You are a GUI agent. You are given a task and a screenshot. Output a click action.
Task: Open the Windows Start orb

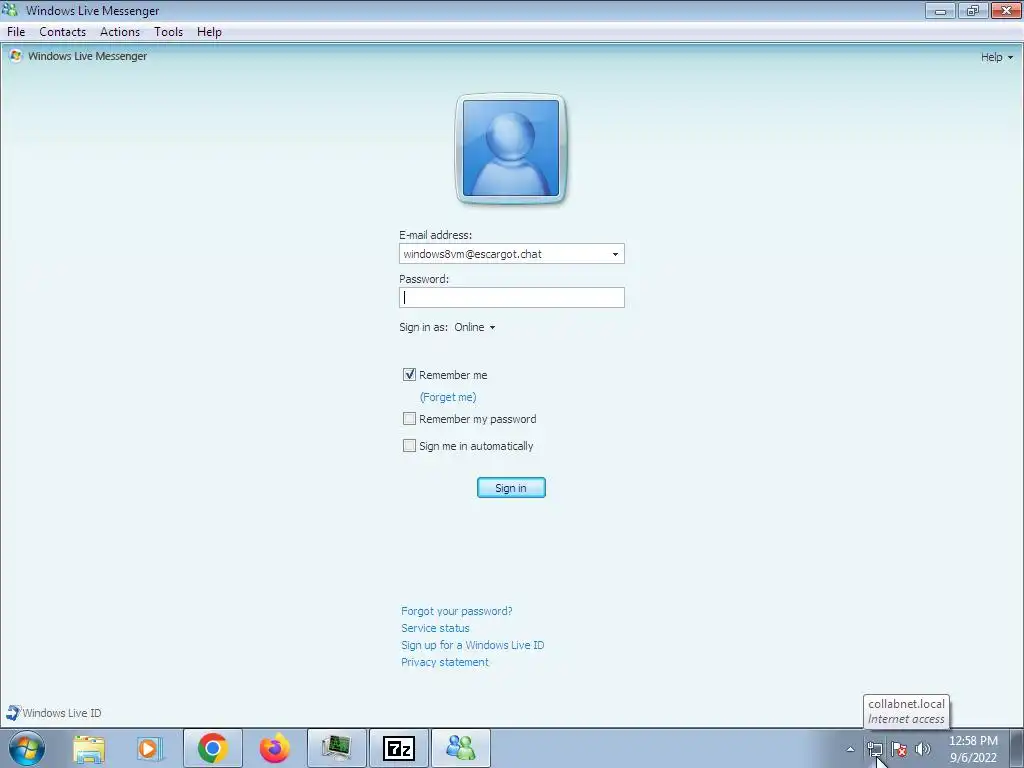click(27, 748)
